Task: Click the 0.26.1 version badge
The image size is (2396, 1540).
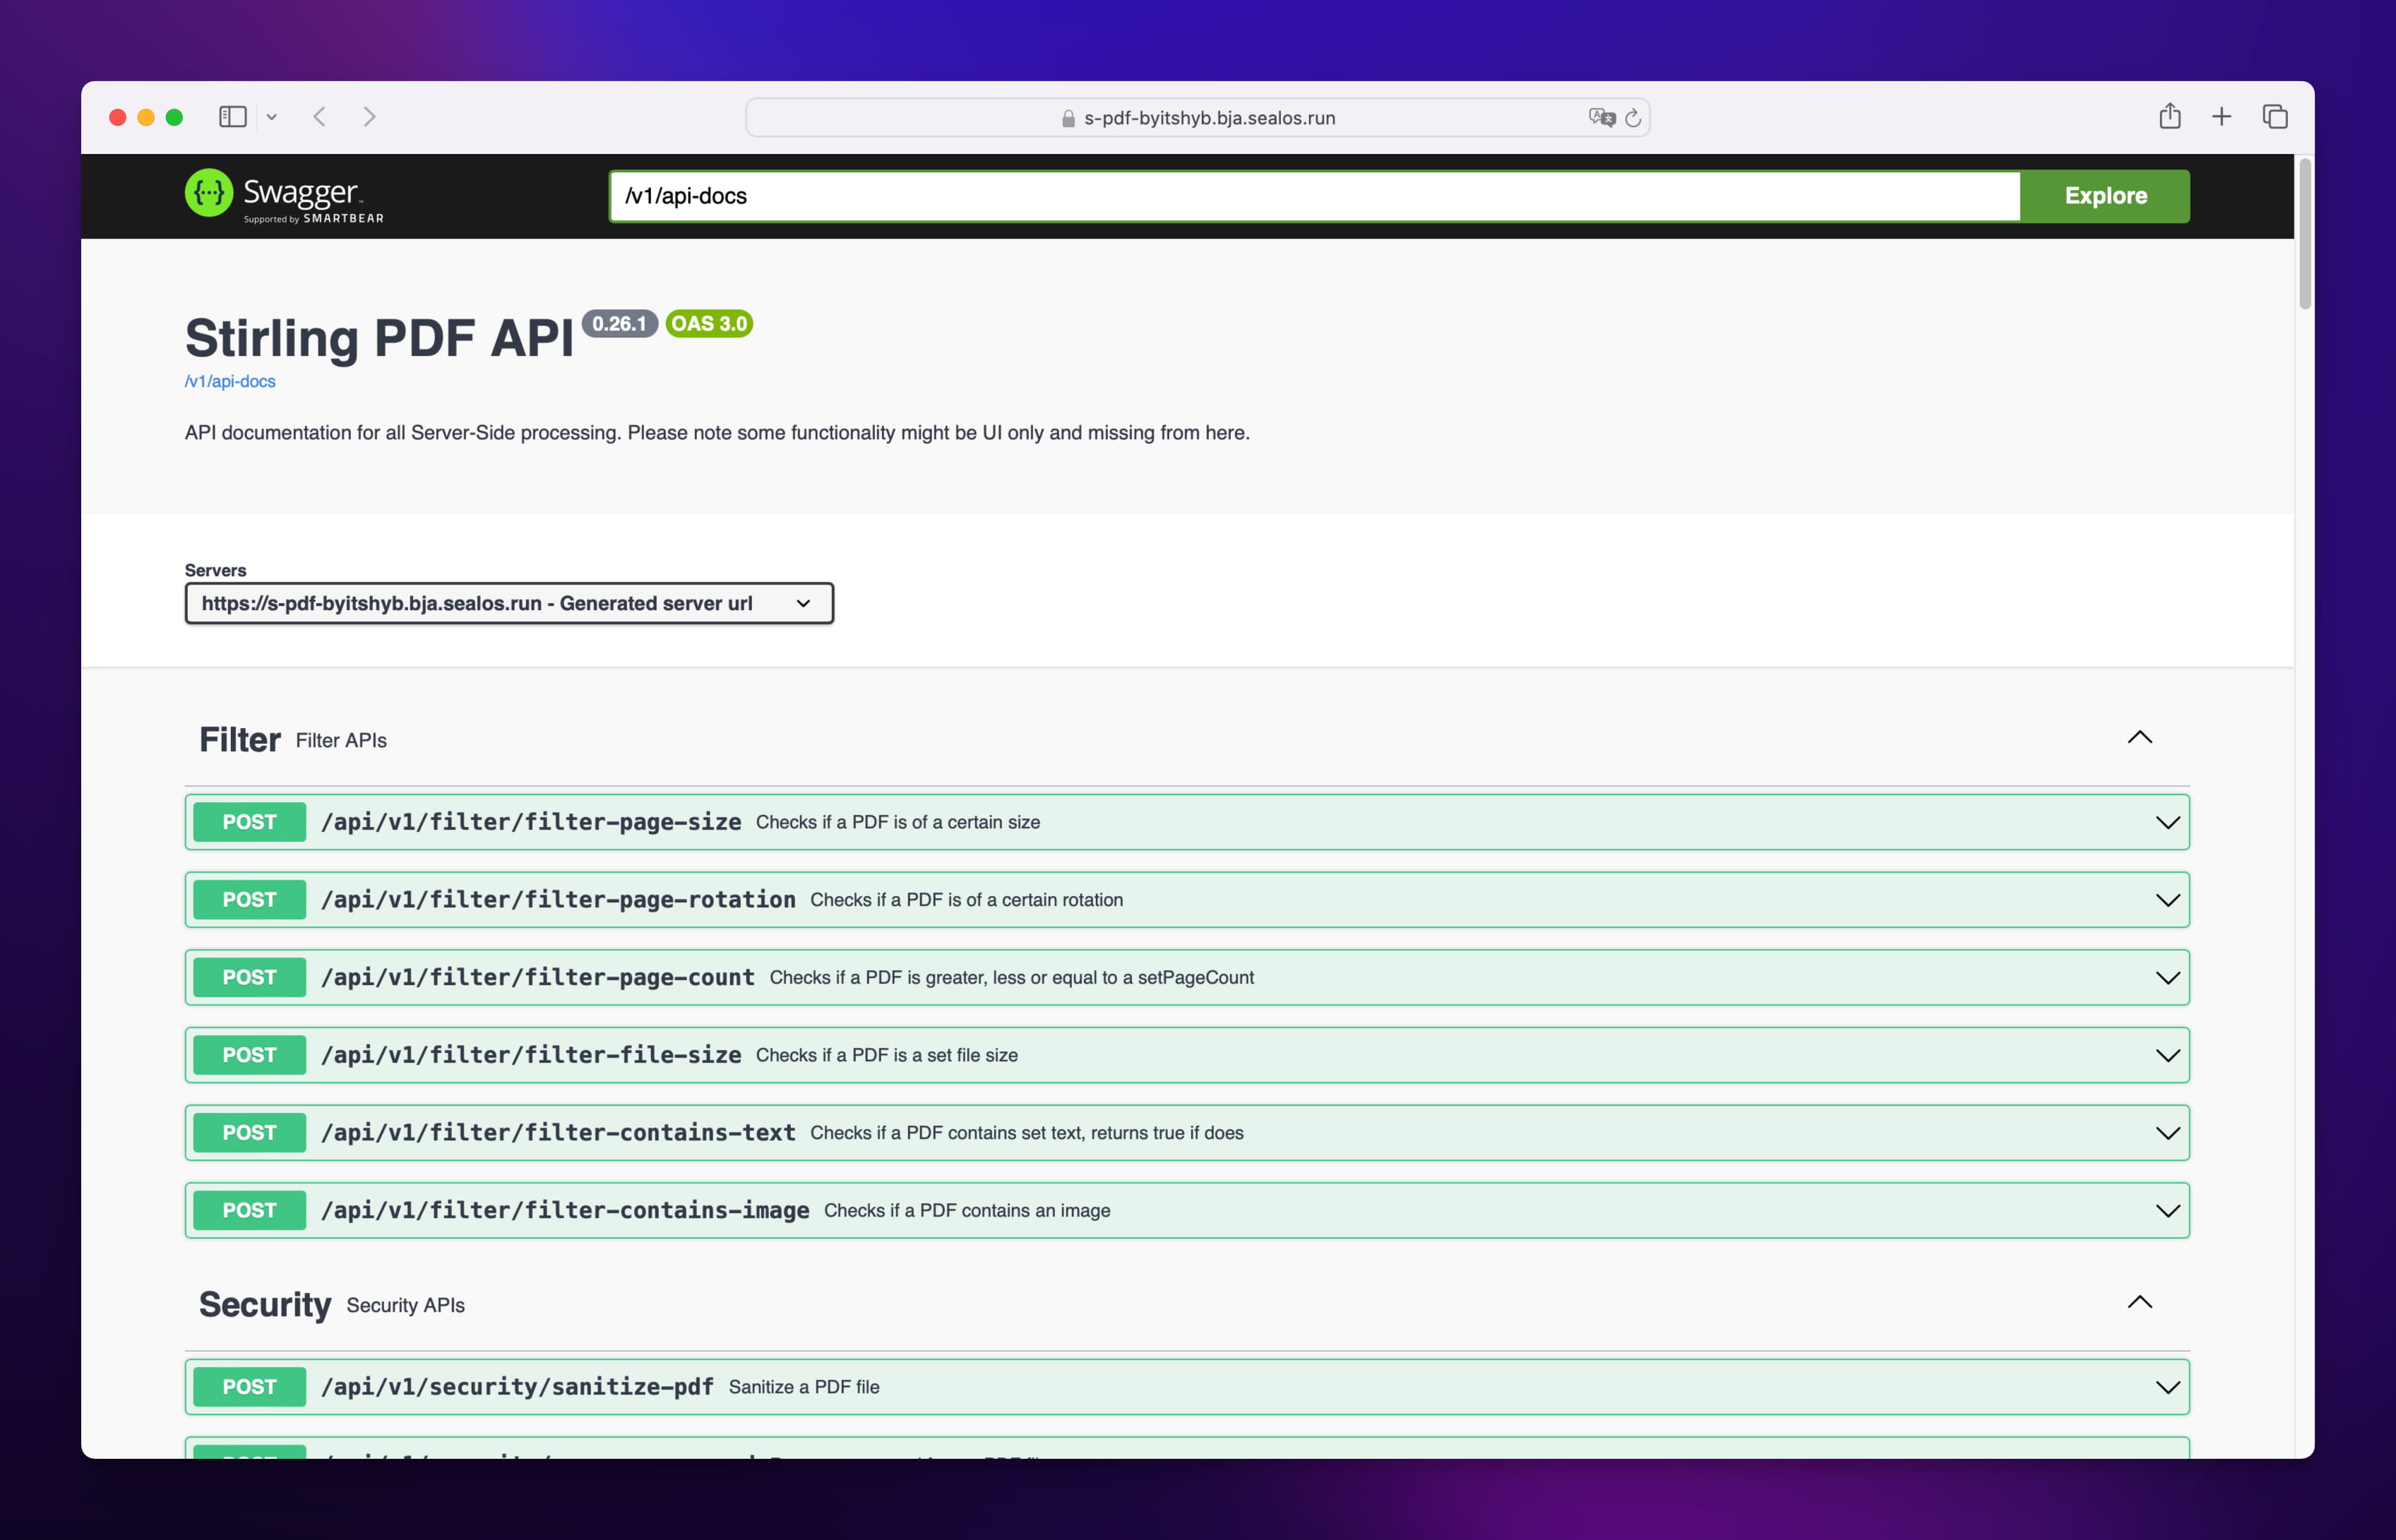Action: click(619, 324)
